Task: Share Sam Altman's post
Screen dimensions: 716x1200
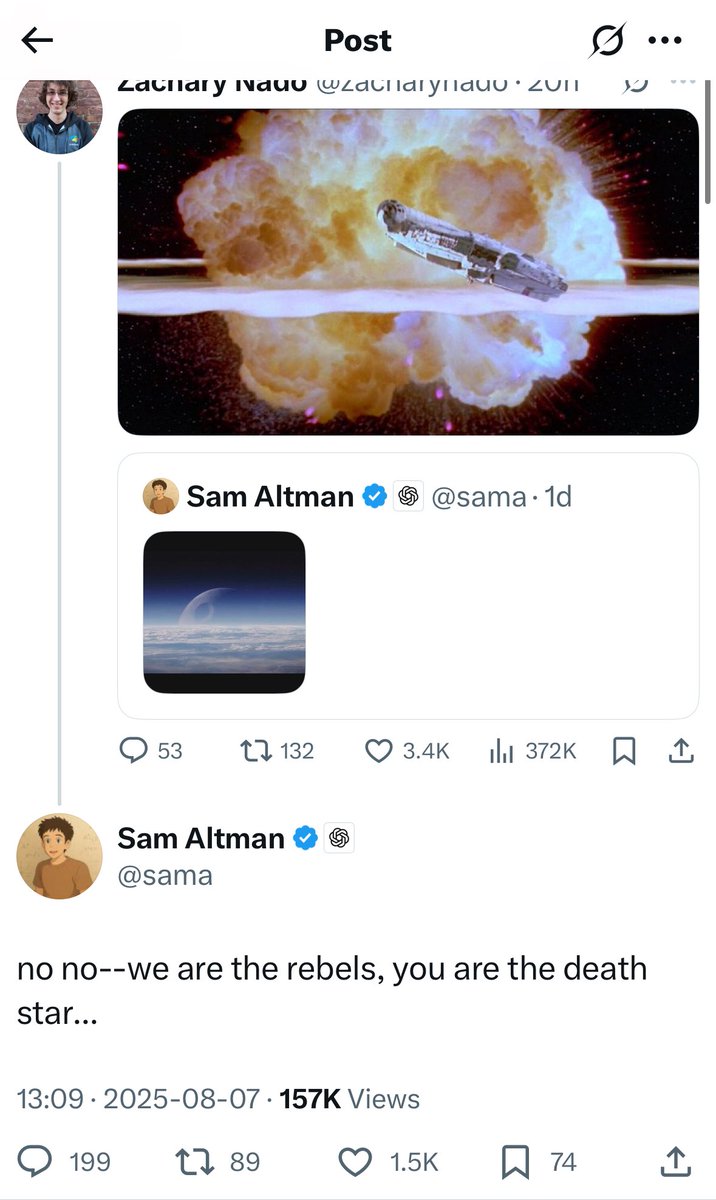Action: (675, 1162)
